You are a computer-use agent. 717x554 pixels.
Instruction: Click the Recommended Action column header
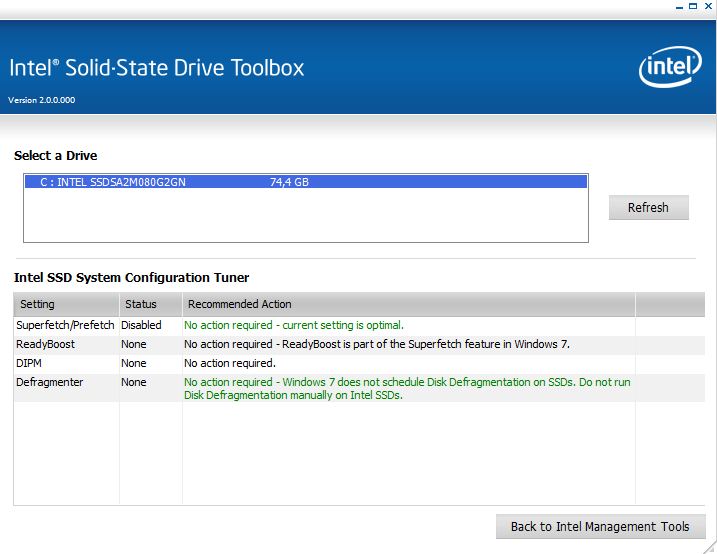point(409,304)
